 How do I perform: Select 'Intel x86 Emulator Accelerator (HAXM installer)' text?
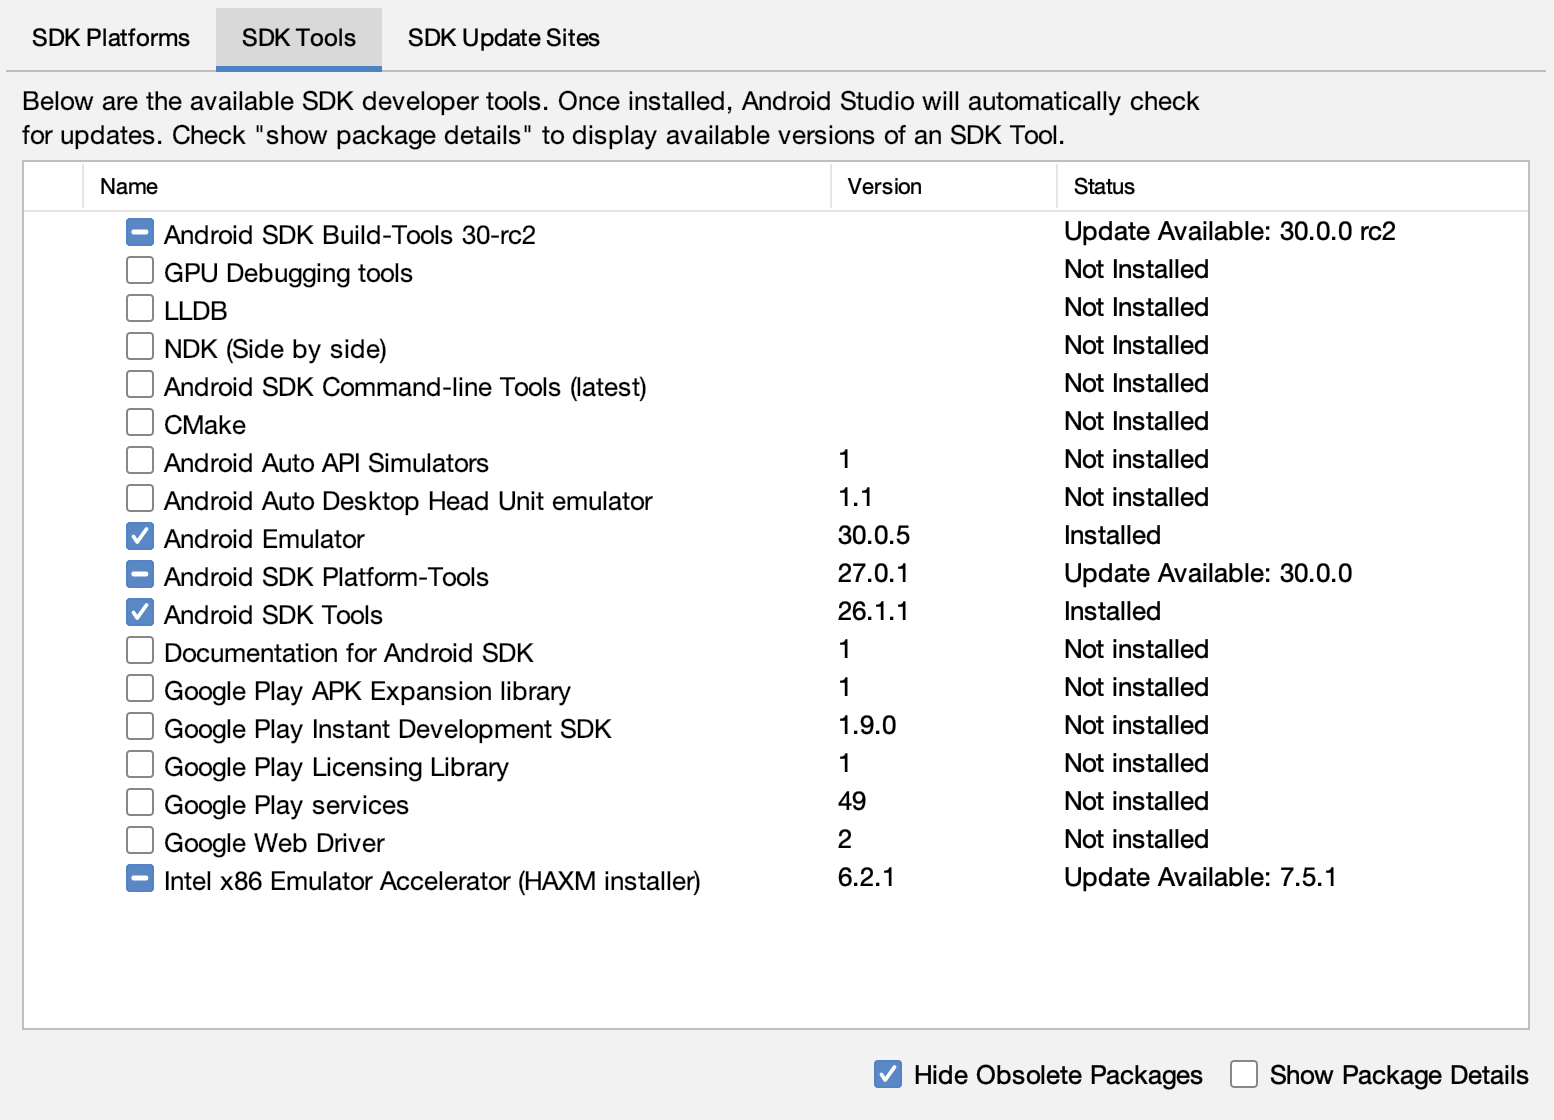tap(432, 881)
